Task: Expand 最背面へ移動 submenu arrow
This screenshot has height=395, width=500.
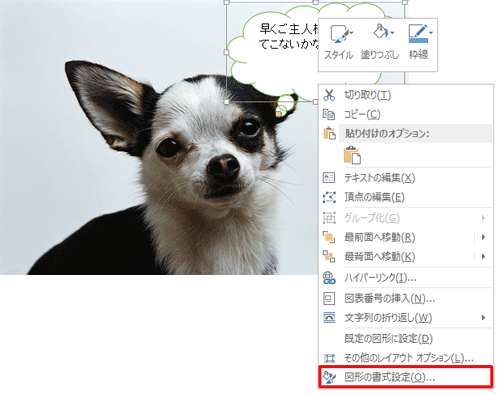Action: [483, 257]
